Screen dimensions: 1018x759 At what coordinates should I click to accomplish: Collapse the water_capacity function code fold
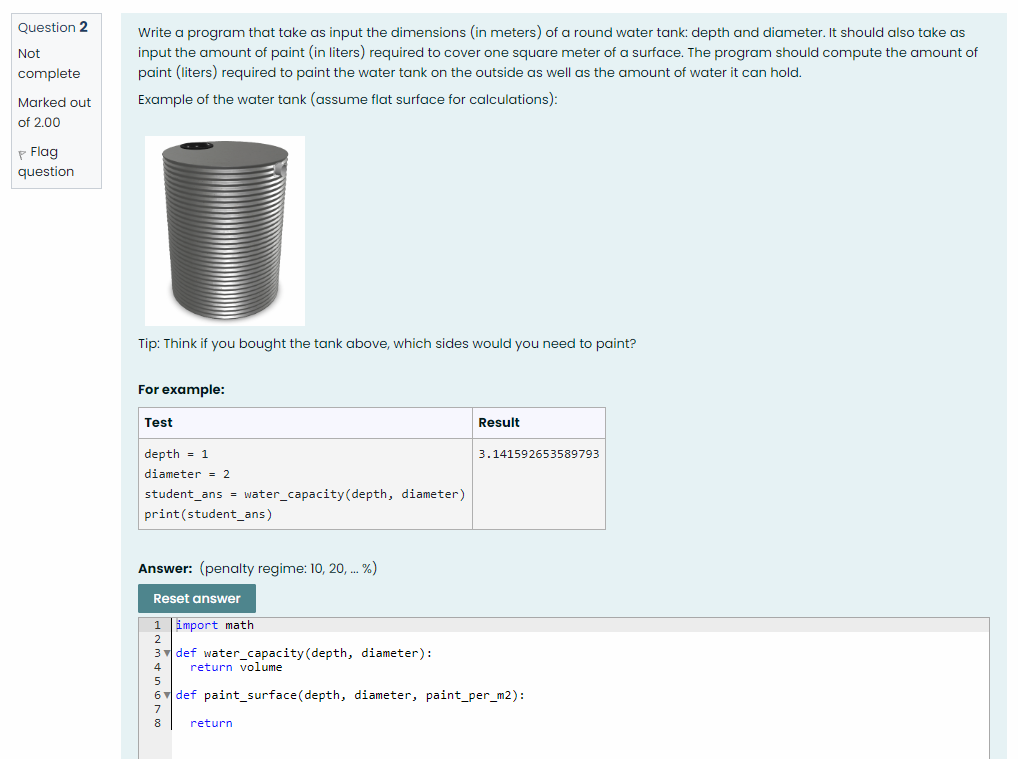point(167,652)
